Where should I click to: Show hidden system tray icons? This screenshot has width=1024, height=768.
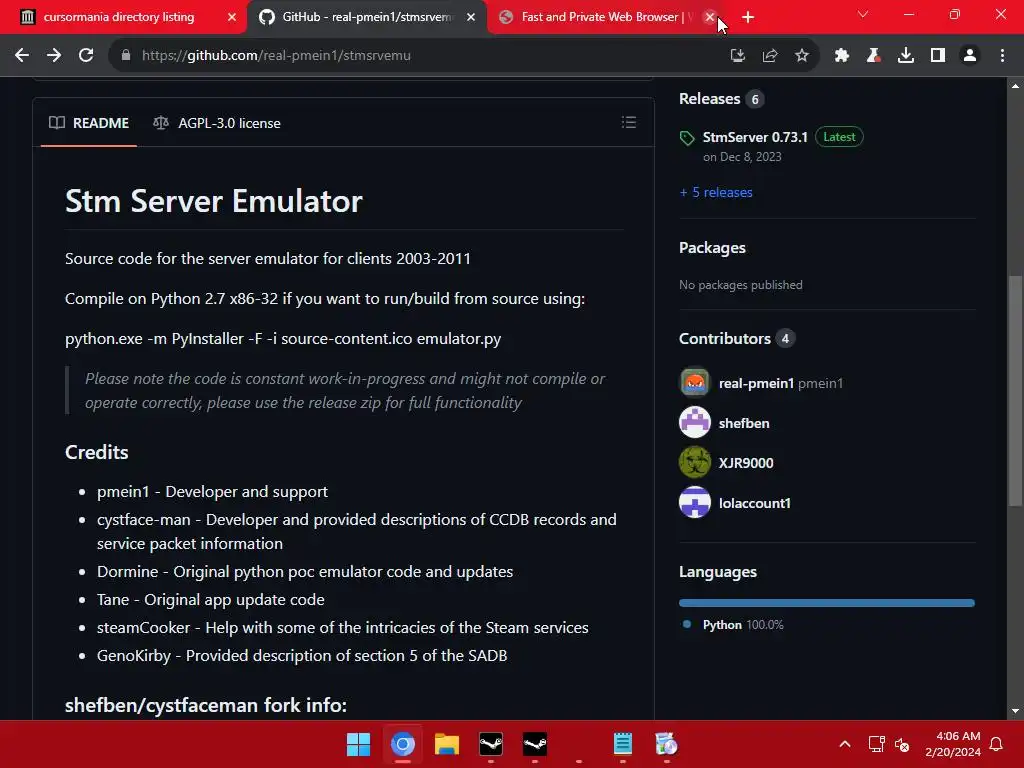coord(844,744)
